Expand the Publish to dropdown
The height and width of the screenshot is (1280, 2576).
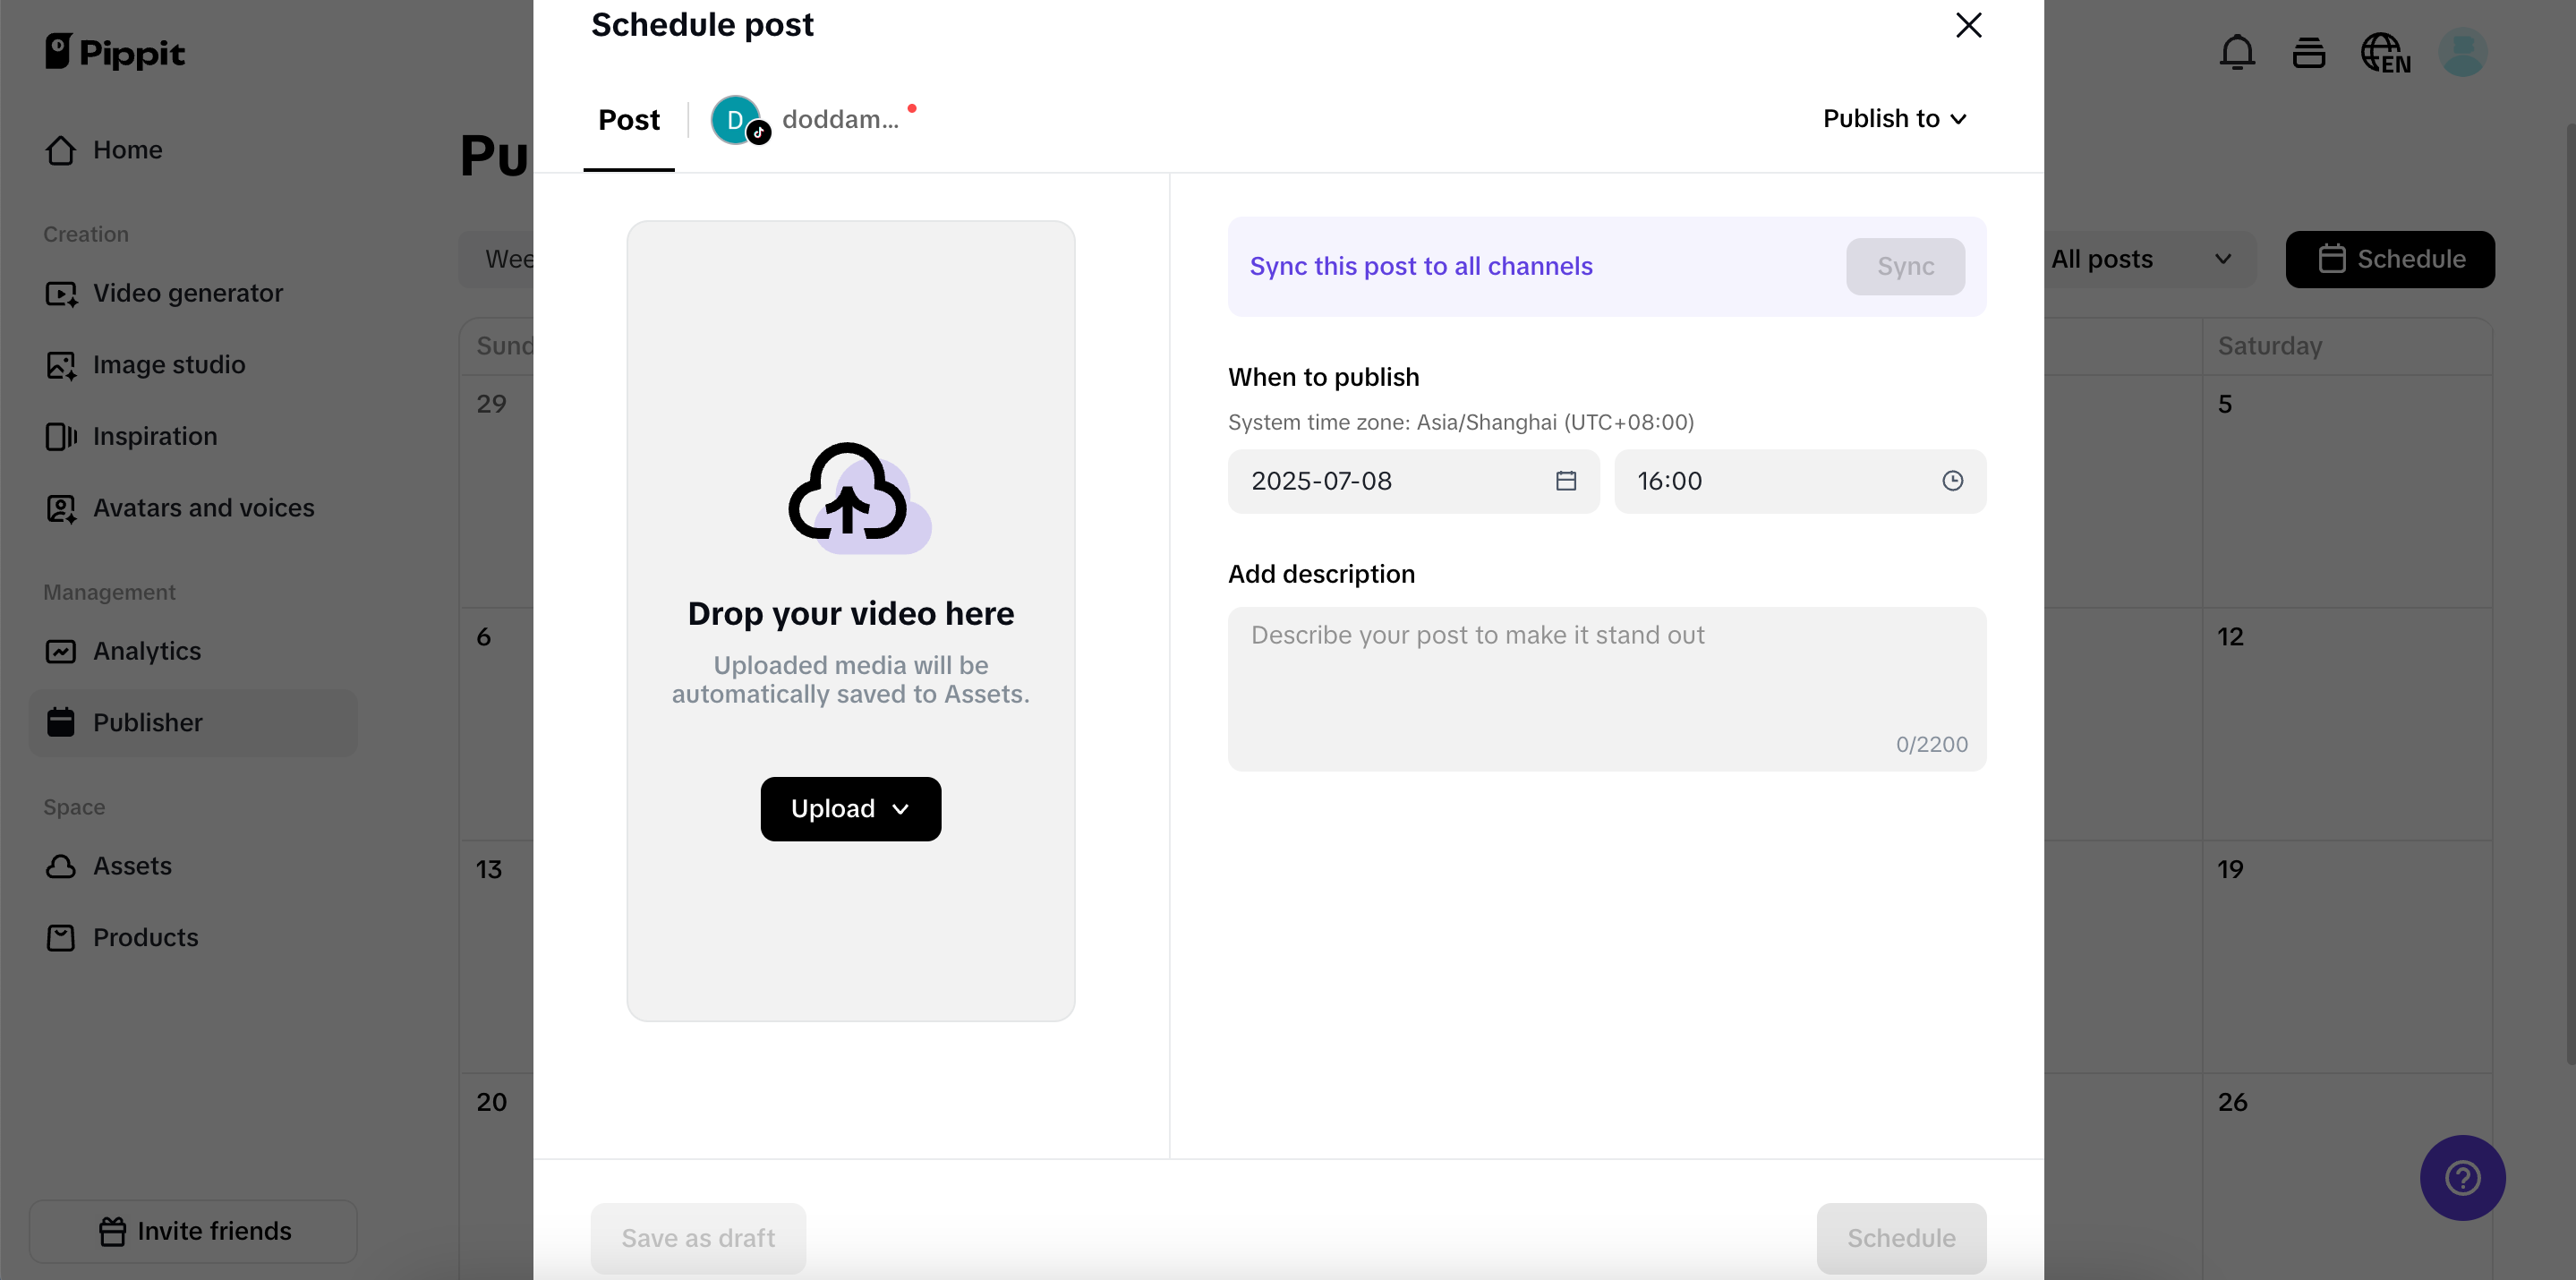coord(1894,118)
